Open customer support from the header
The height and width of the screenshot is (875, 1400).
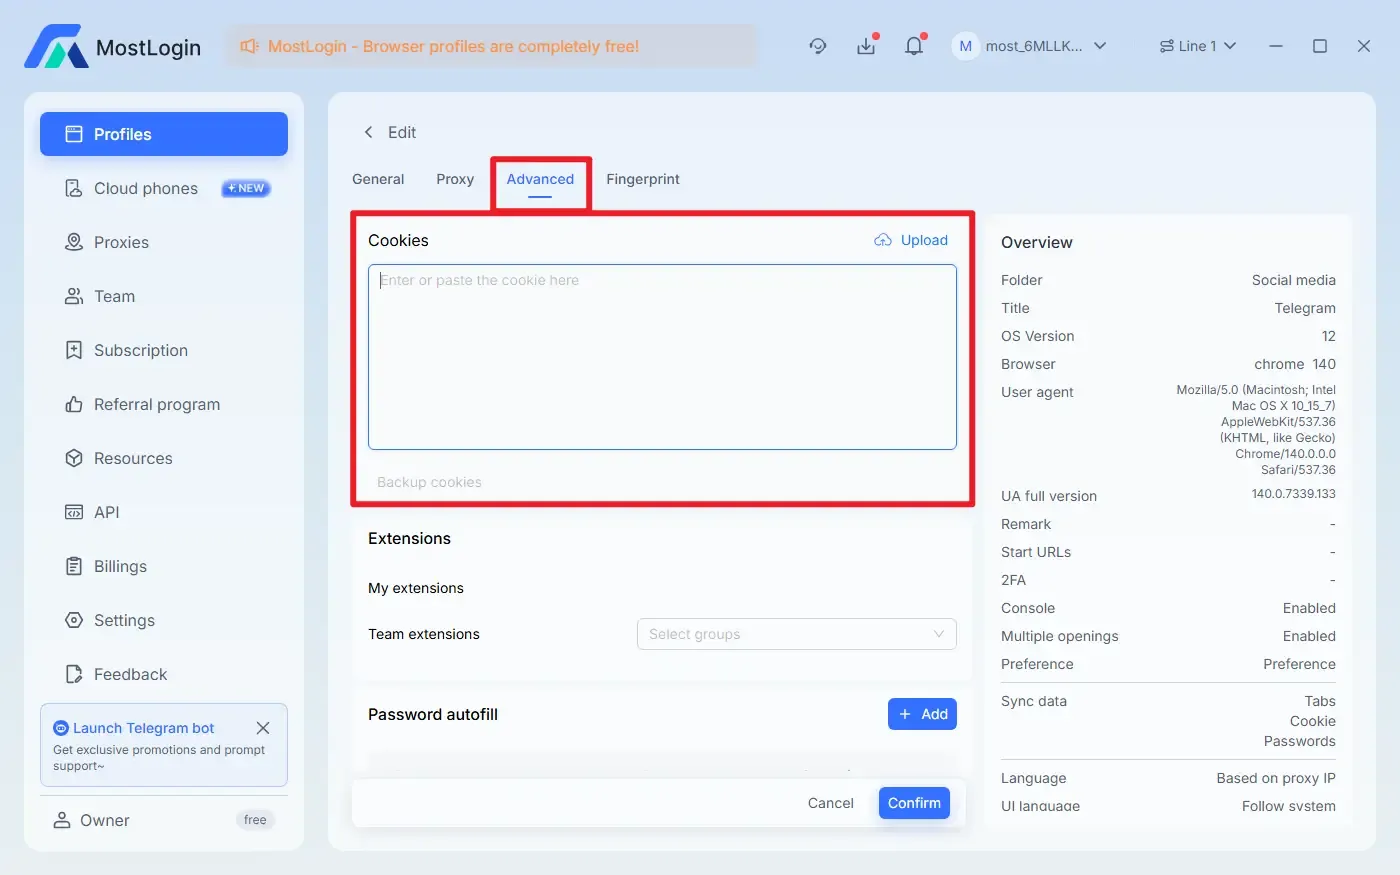(818, 46)
